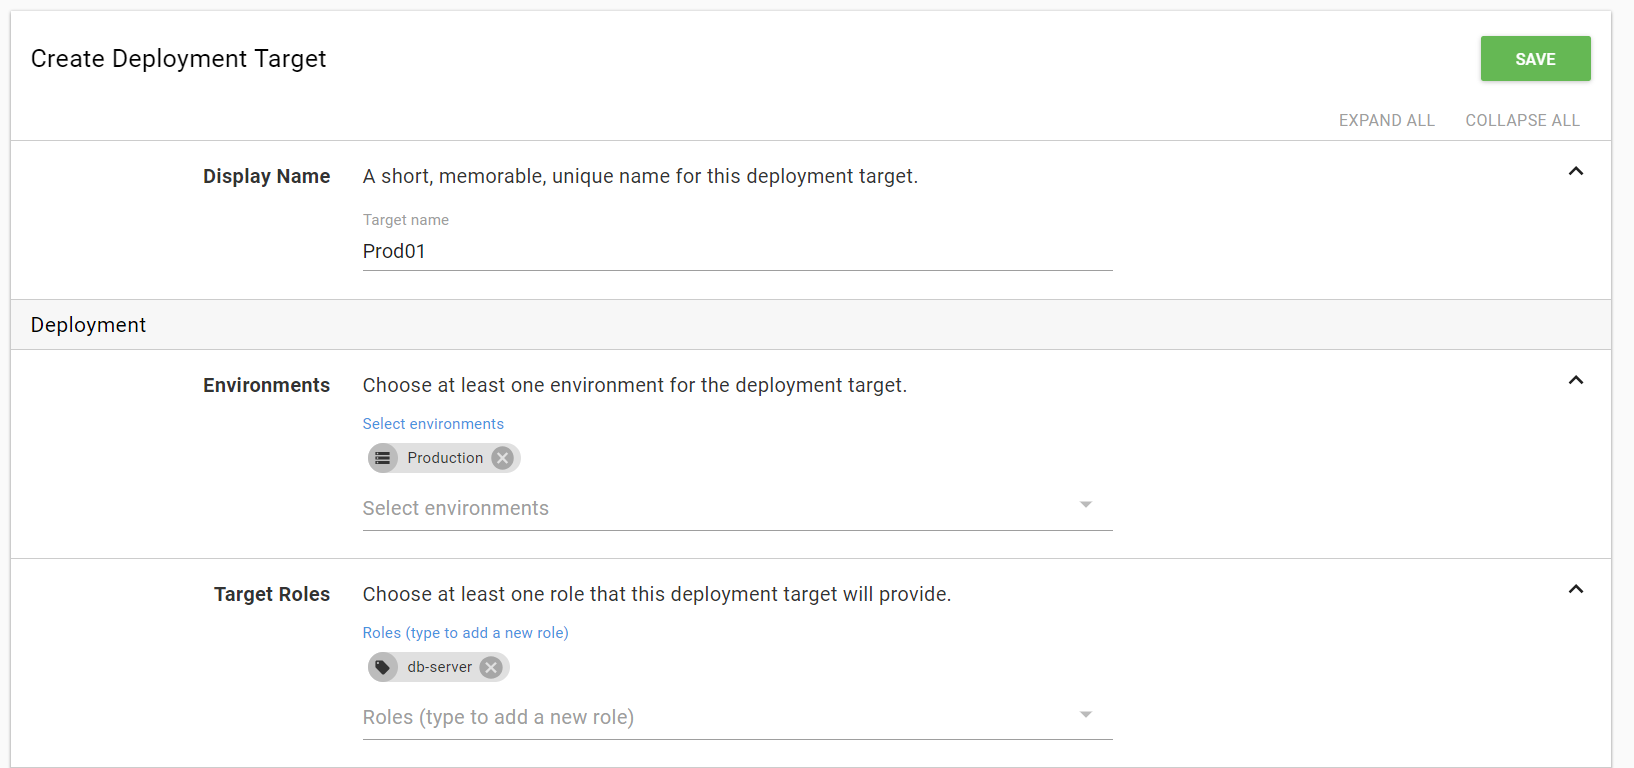This screenshot has width=1634, height=768.
Task: Select the db-server chip label
Action: [439, 667]
